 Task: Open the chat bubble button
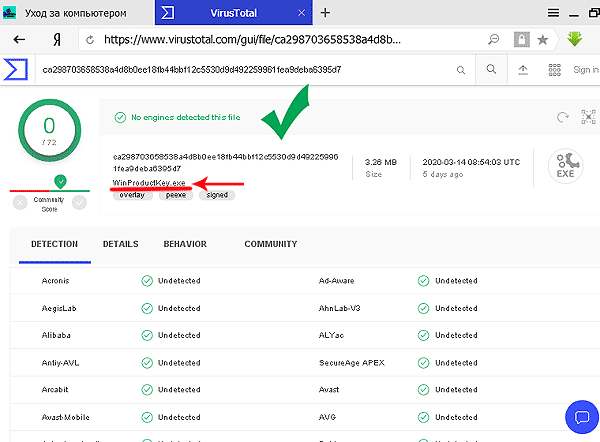click(x=582, y=417)
